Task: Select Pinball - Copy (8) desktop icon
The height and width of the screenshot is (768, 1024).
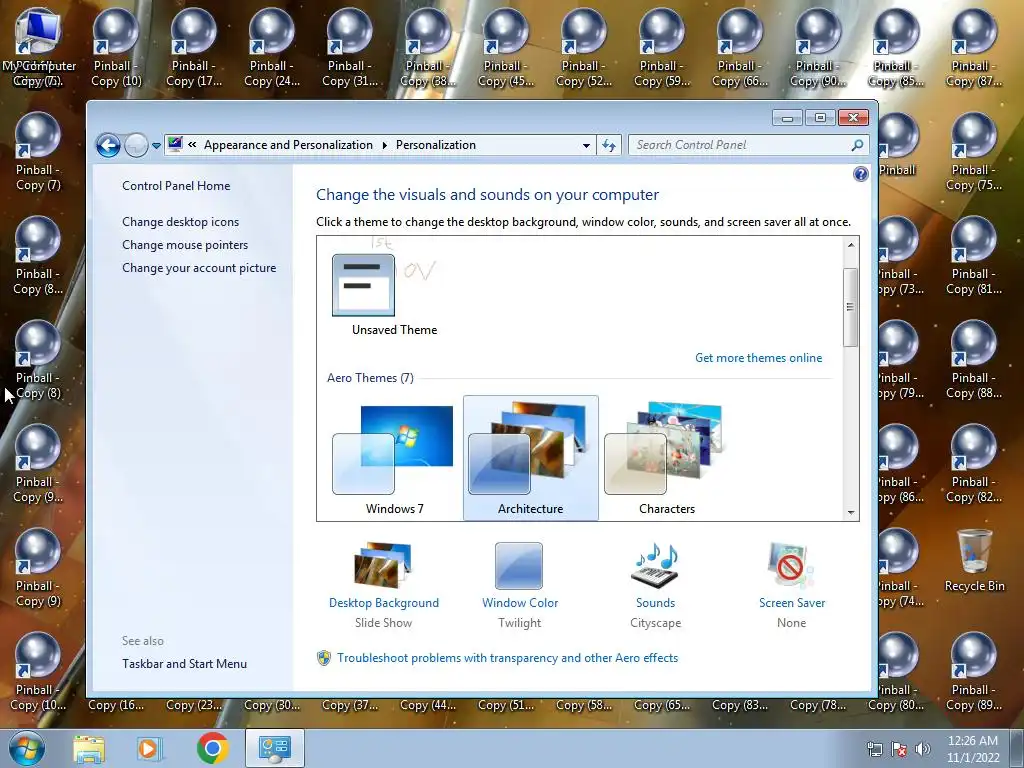Action: coord(38,359)
